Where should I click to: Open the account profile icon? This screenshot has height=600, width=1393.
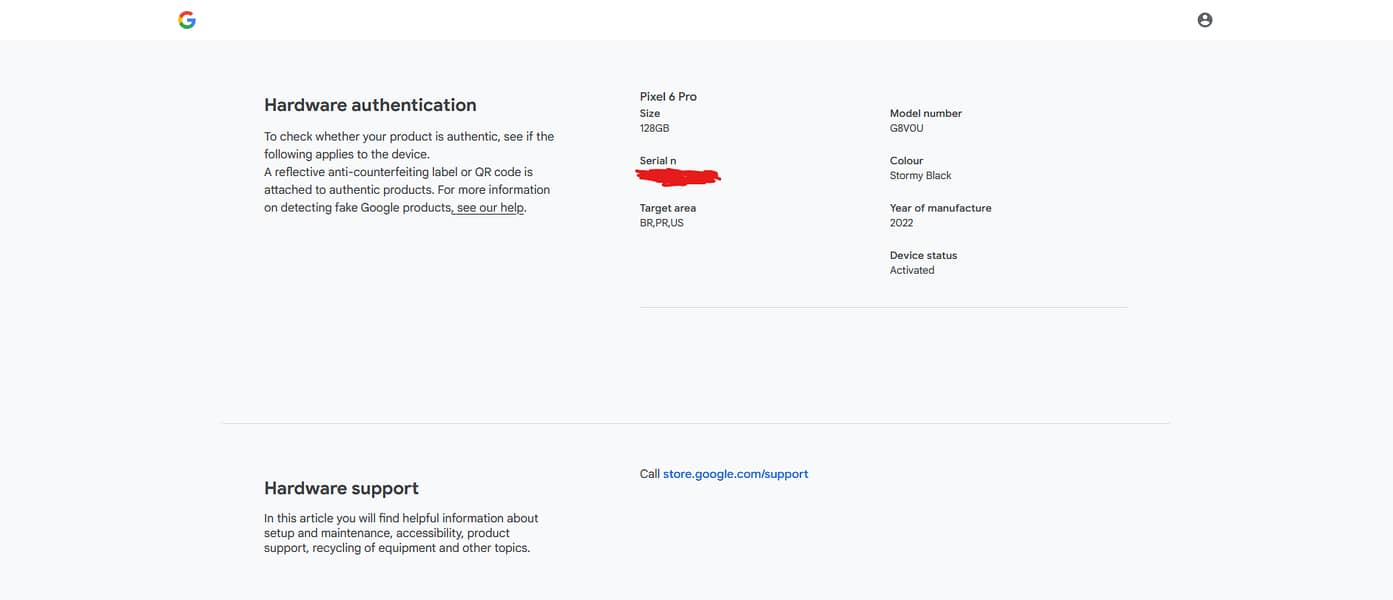point(1205,20)
